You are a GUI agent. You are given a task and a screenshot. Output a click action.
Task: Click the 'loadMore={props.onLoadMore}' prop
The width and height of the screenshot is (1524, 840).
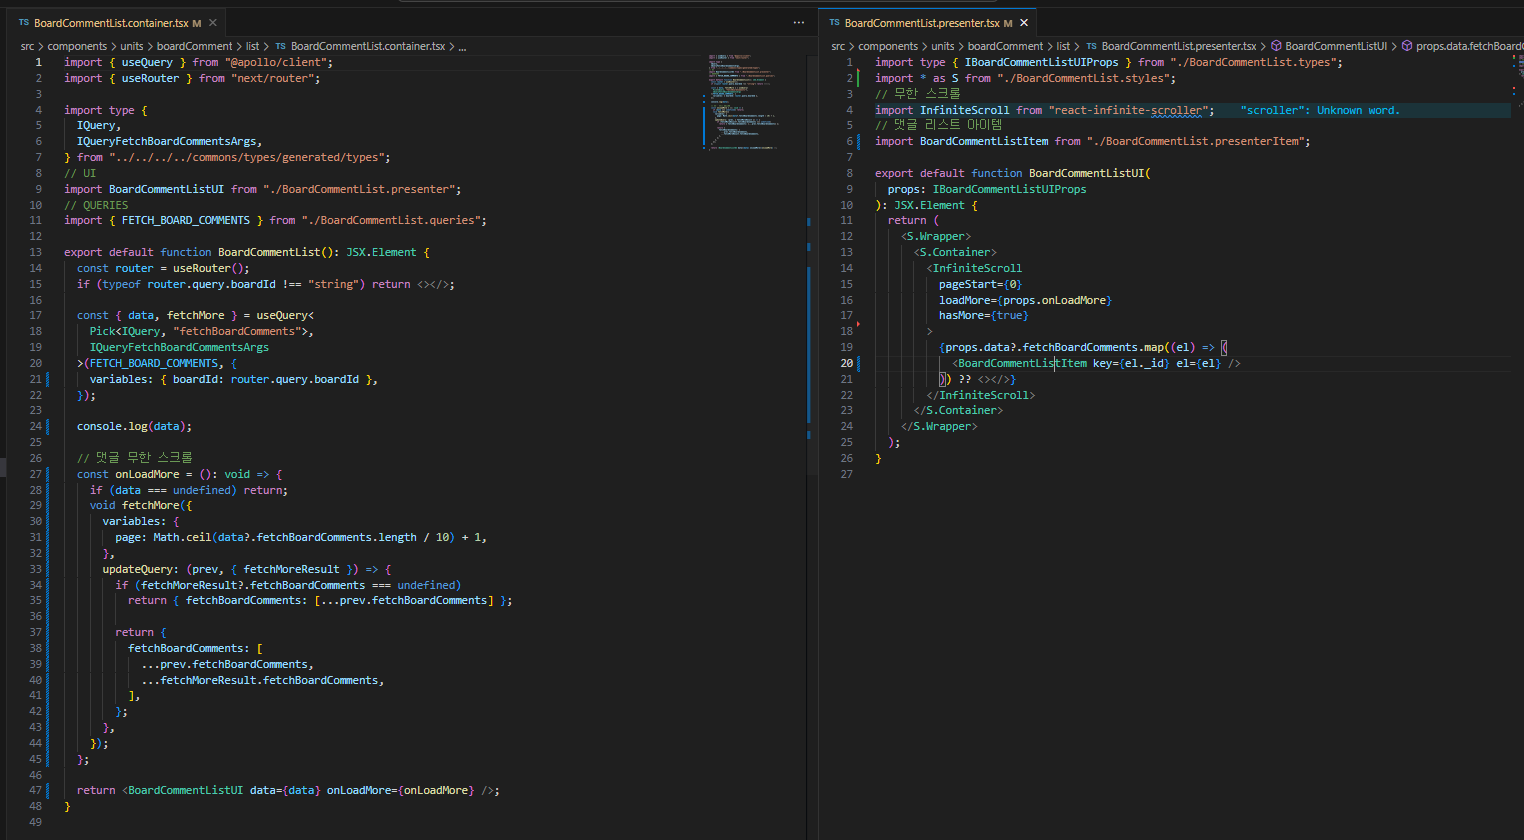(x=1025, y=300)
